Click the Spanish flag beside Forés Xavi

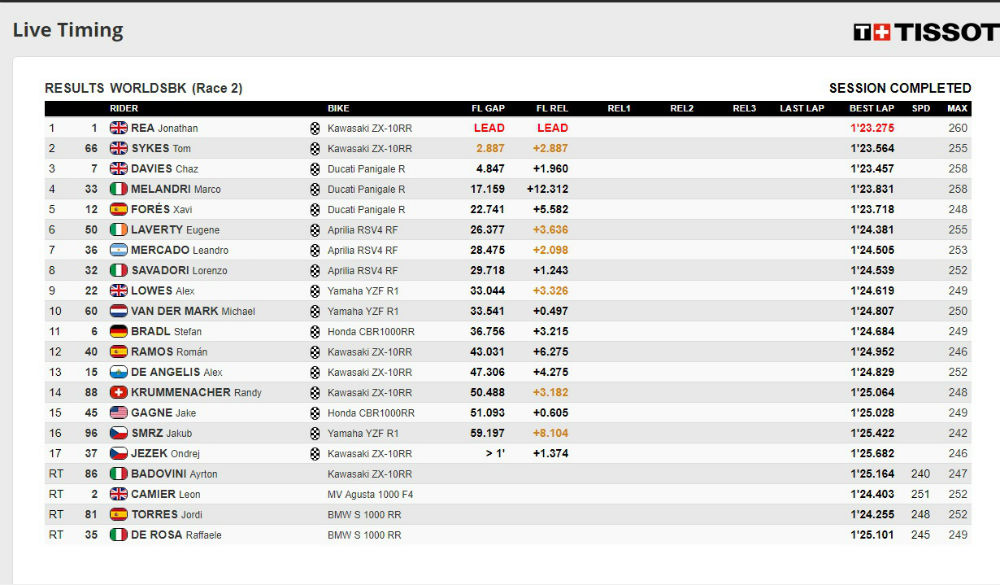pyautogui.click(x=119, y=210)
